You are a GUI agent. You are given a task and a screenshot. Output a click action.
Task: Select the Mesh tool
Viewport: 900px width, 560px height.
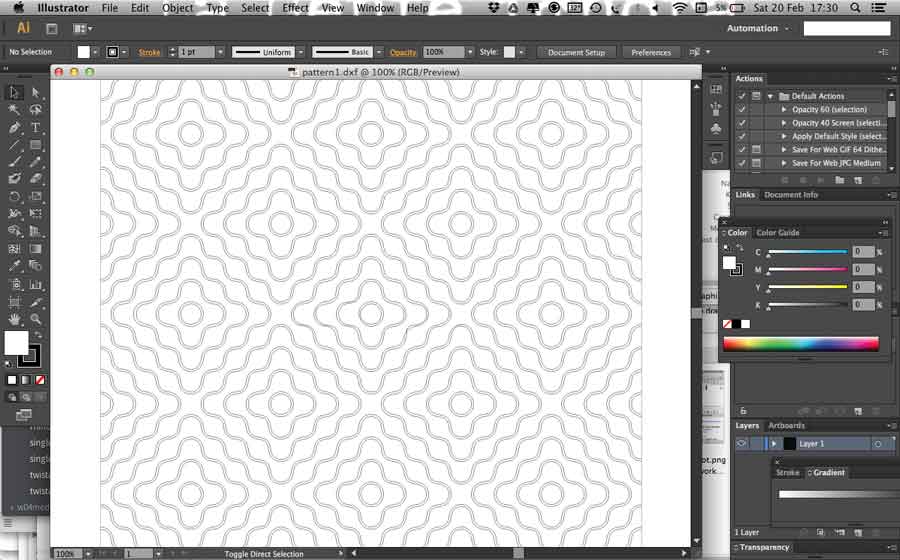tap(14, 248)
